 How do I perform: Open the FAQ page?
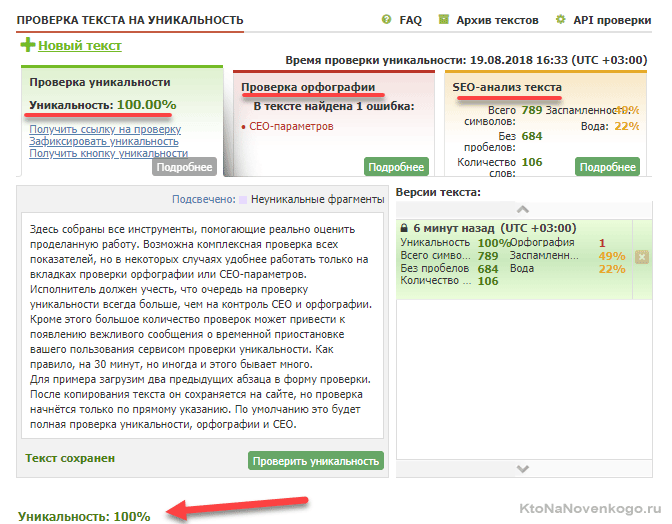click(x=411, y=20)
